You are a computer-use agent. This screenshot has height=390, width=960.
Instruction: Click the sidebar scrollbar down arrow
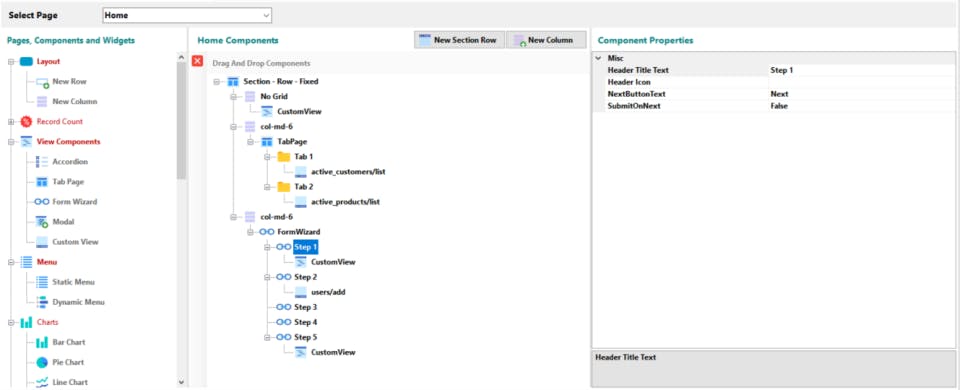(181, 382)
